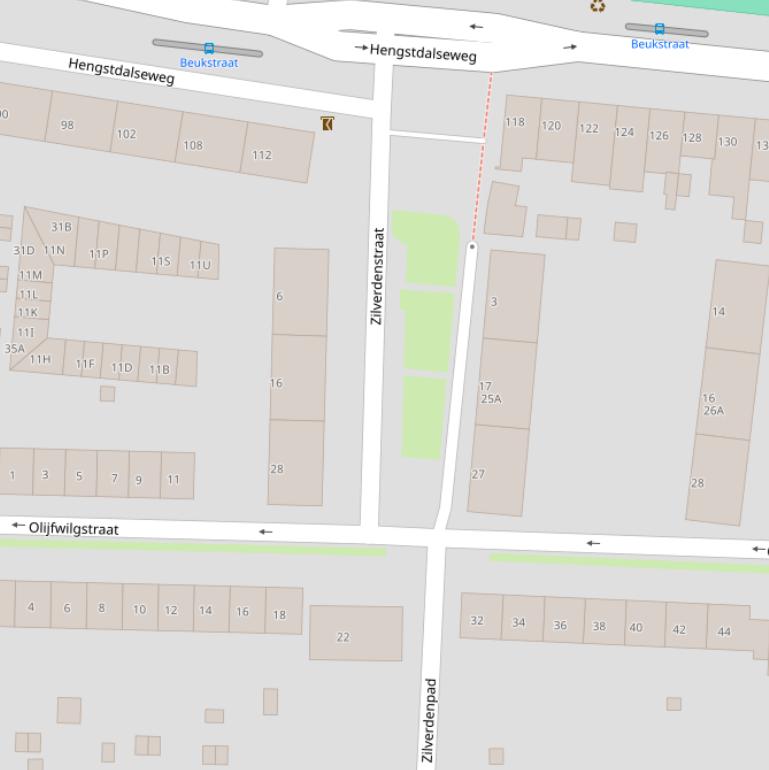Click the right Beukstraat bus stop icon
The width and height of the screenshot is (769, 770).
point(659,29)
